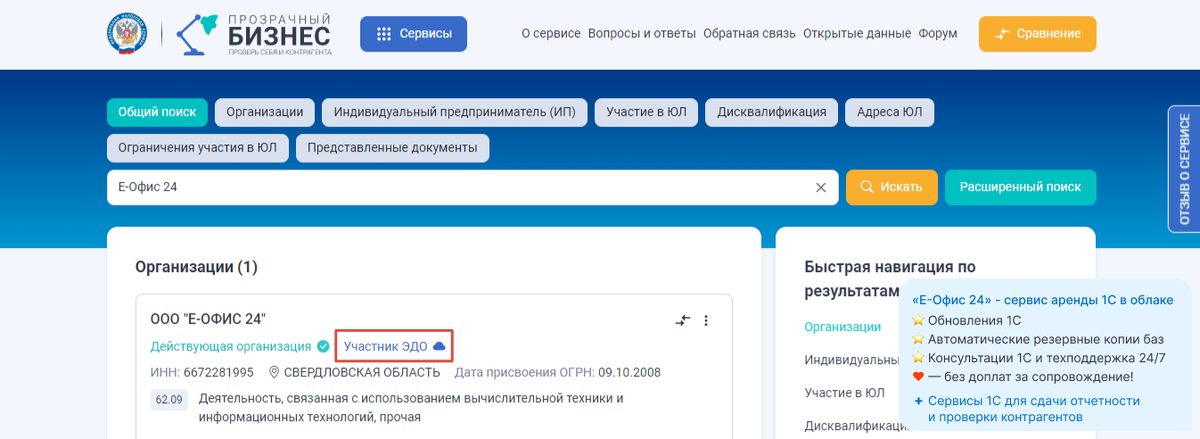
Task: Open Открытые данные link
Action: [857, 34]
